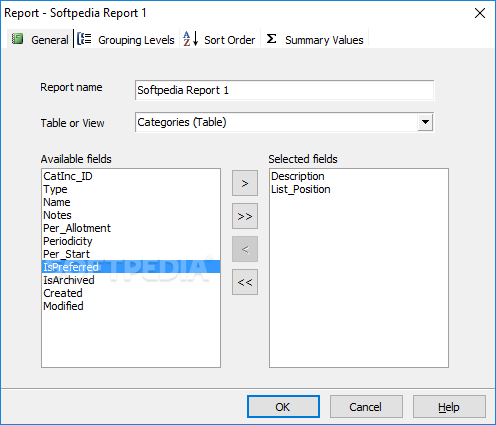Click the Grouping Levels list icon

point(84,39)
